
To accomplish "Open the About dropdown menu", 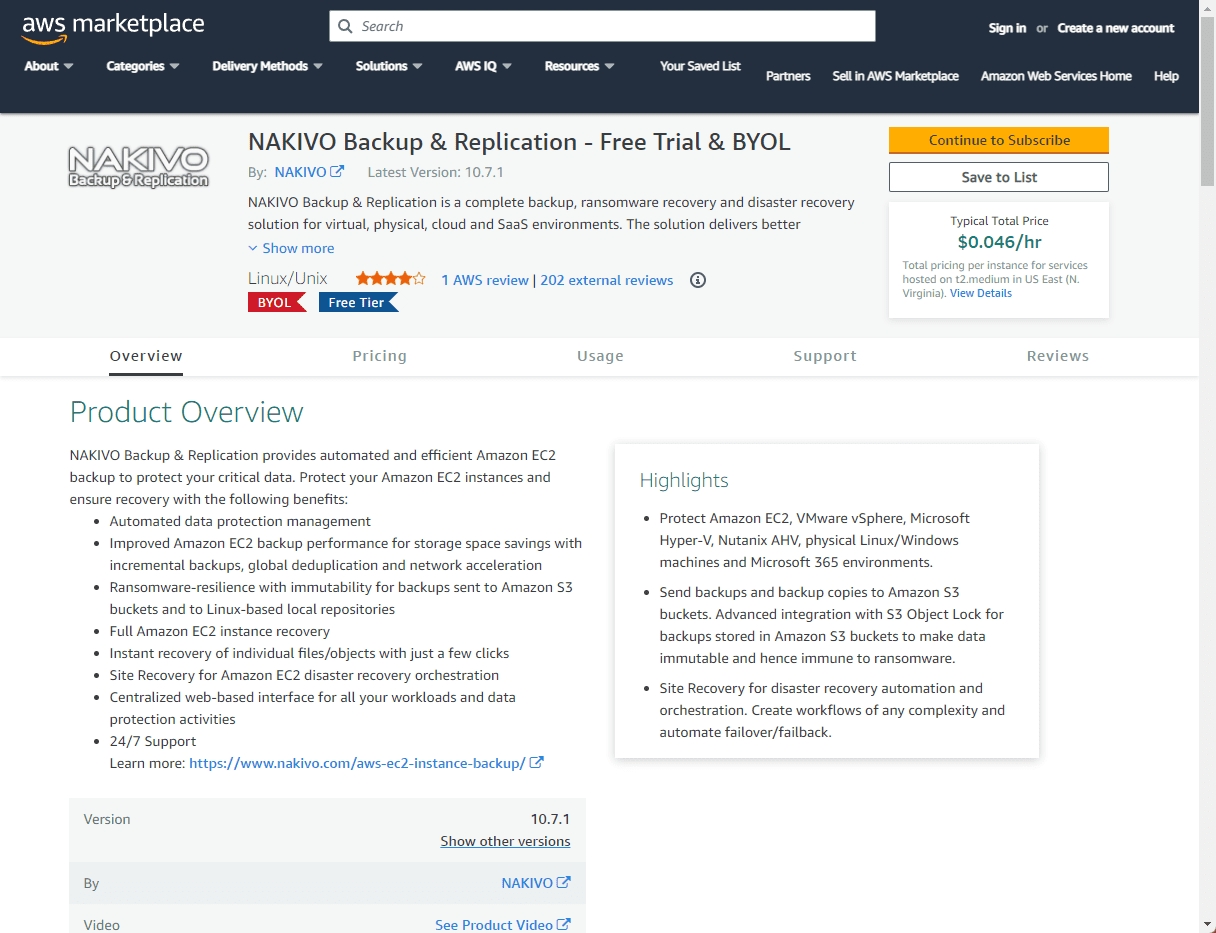I will click(x=49, y=66).
